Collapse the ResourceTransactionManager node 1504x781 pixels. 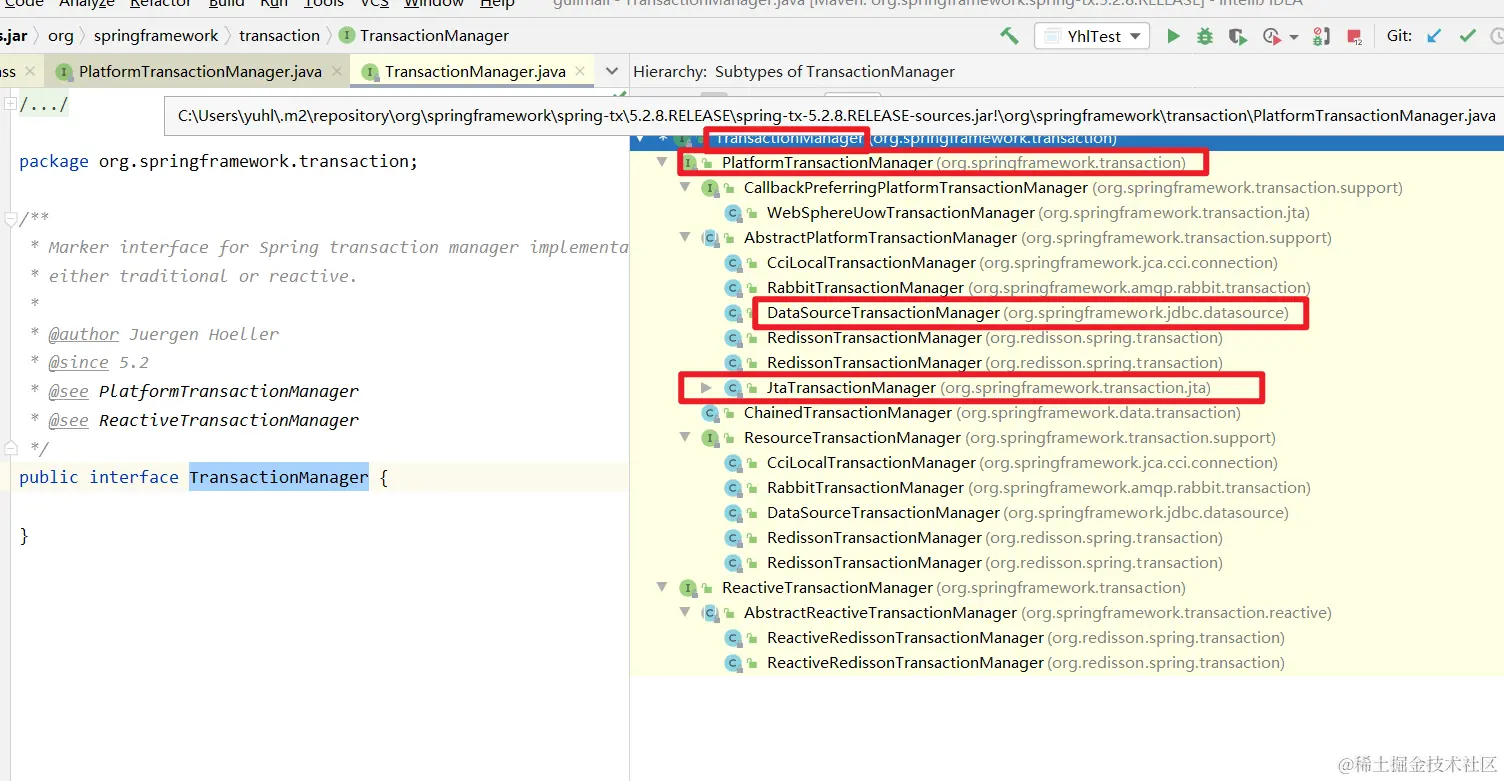click(x=684, y=438)
